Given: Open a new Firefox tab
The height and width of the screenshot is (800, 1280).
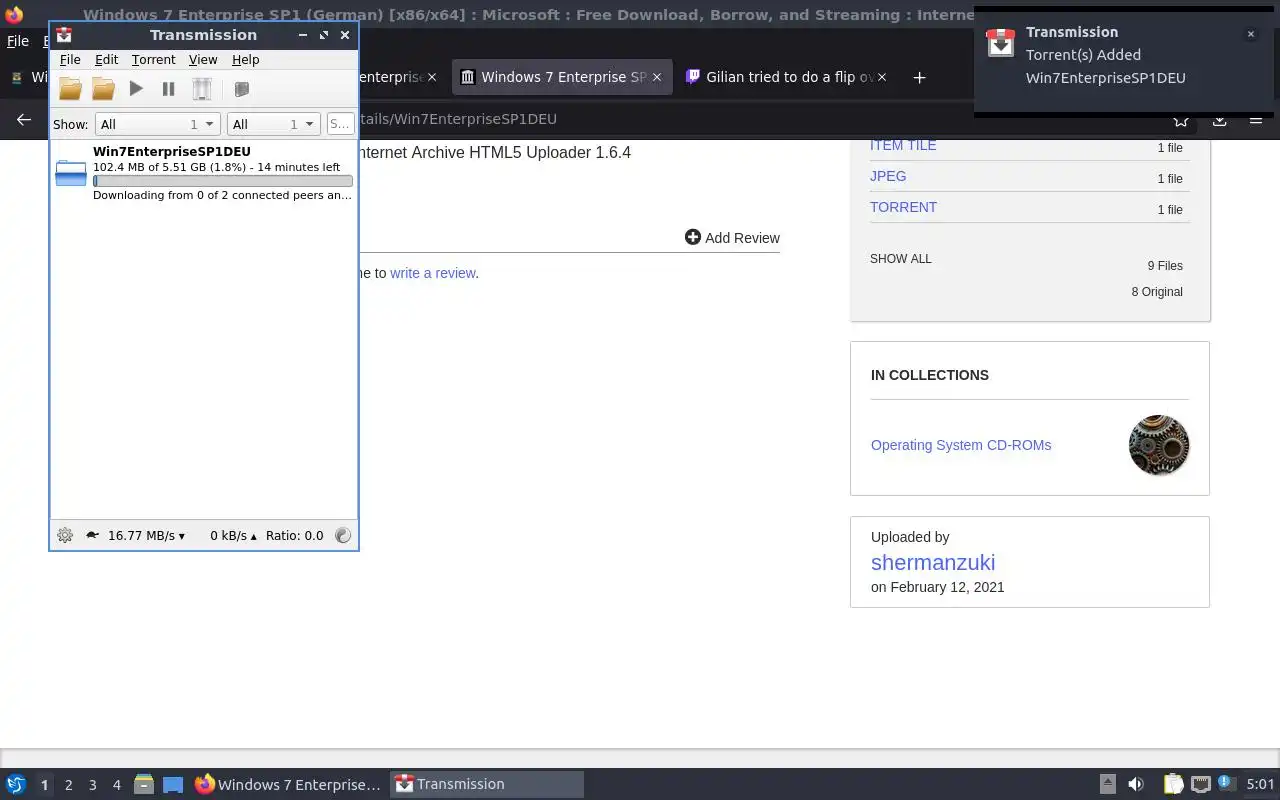Looking at the screenshot, I should [919, 77].
